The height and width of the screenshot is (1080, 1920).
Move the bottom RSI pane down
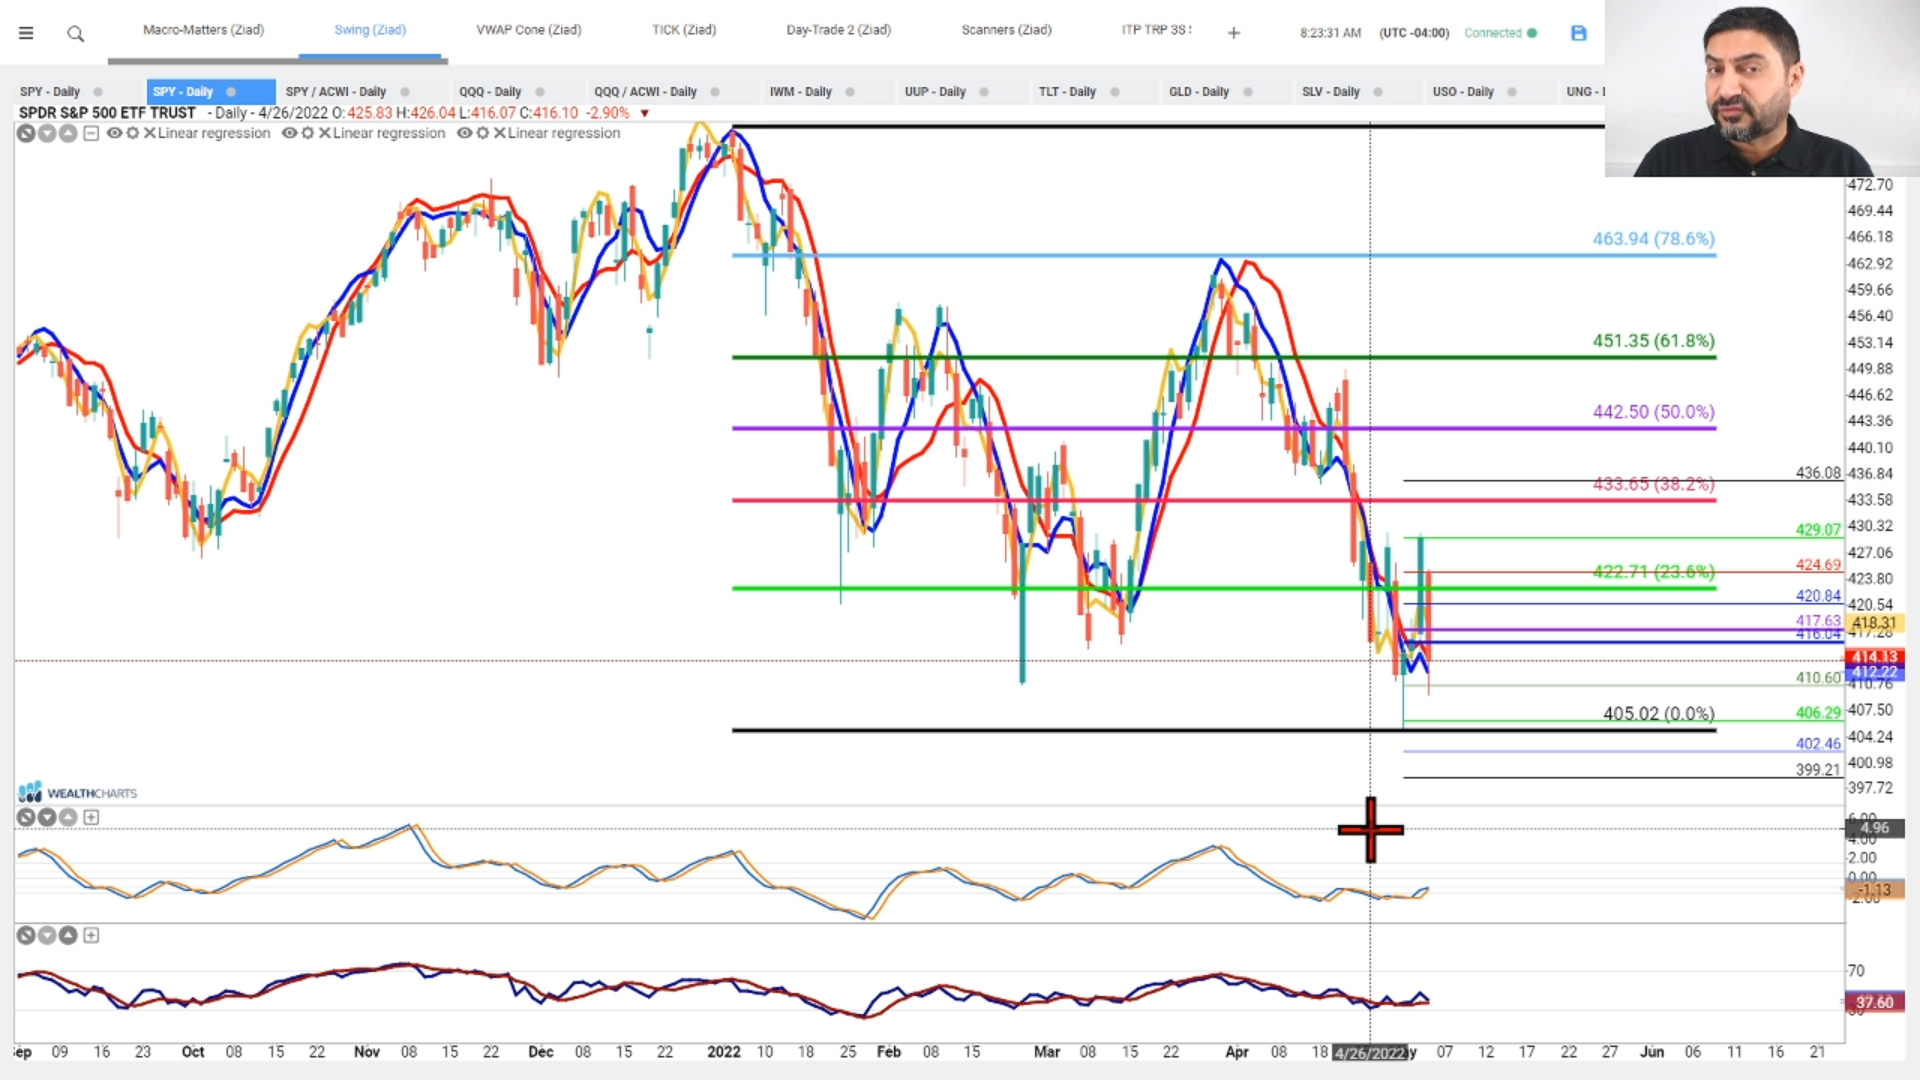[x=47, y=935]
